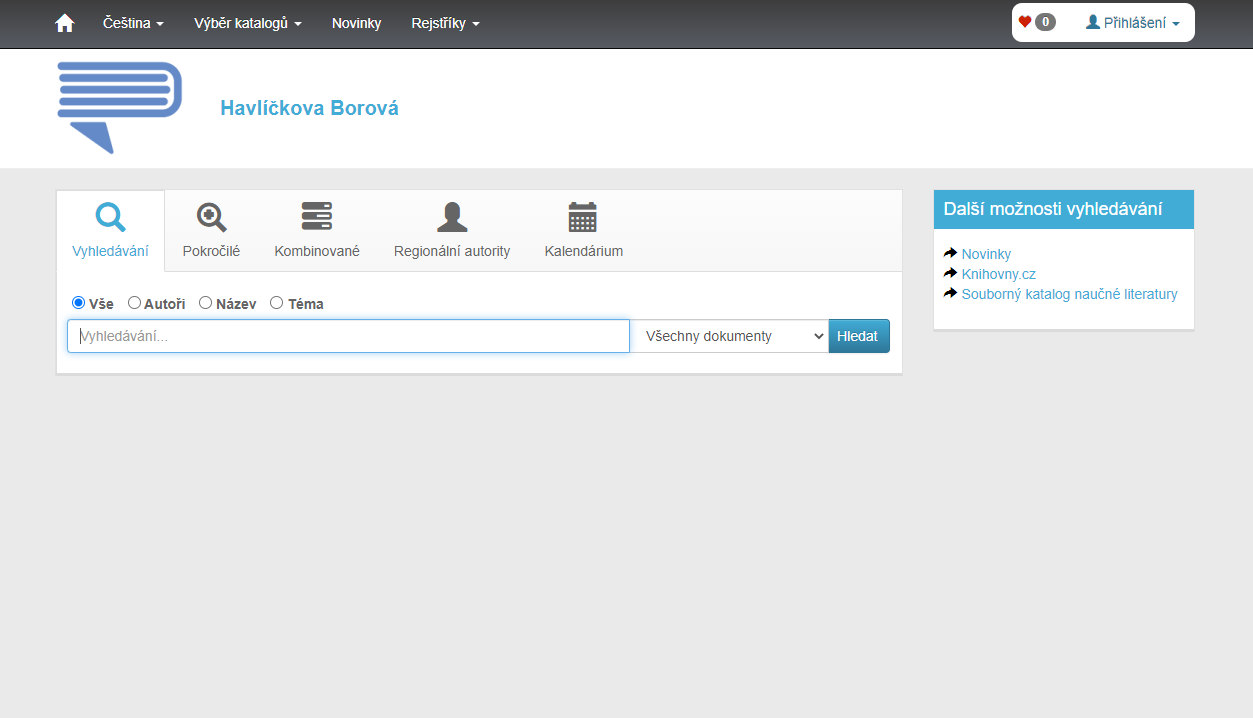Image resolution: width=1253 pixels, height=718 pixels.
Task: Click the red heart favorites icon
Action: (1025, 22)
